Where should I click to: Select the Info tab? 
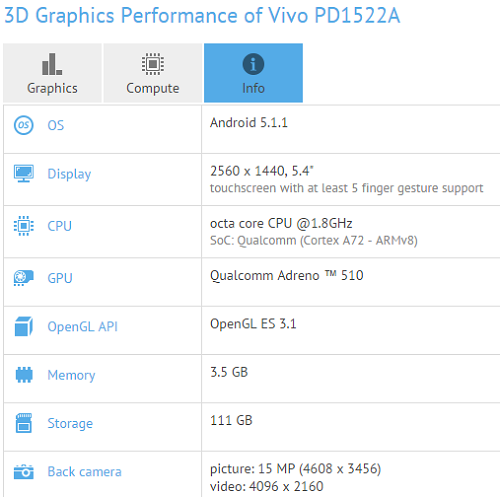(x=253, y=73)
